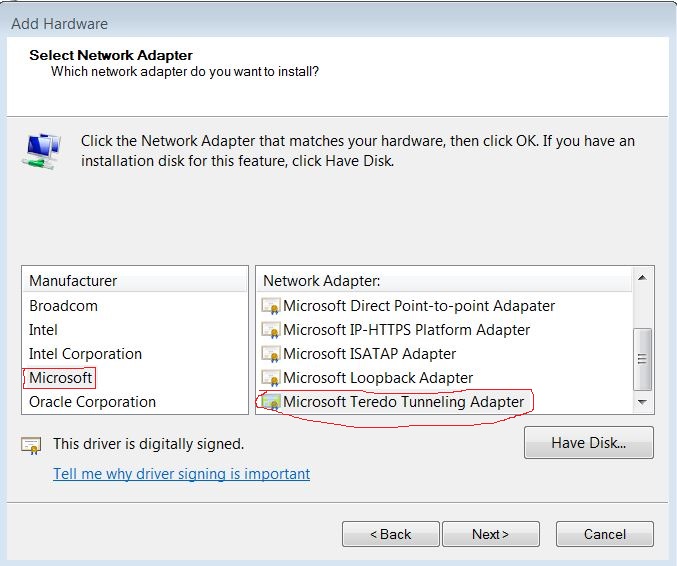Click the digitally signed certificate icon
677x566 pixels.
pos(32,444)
